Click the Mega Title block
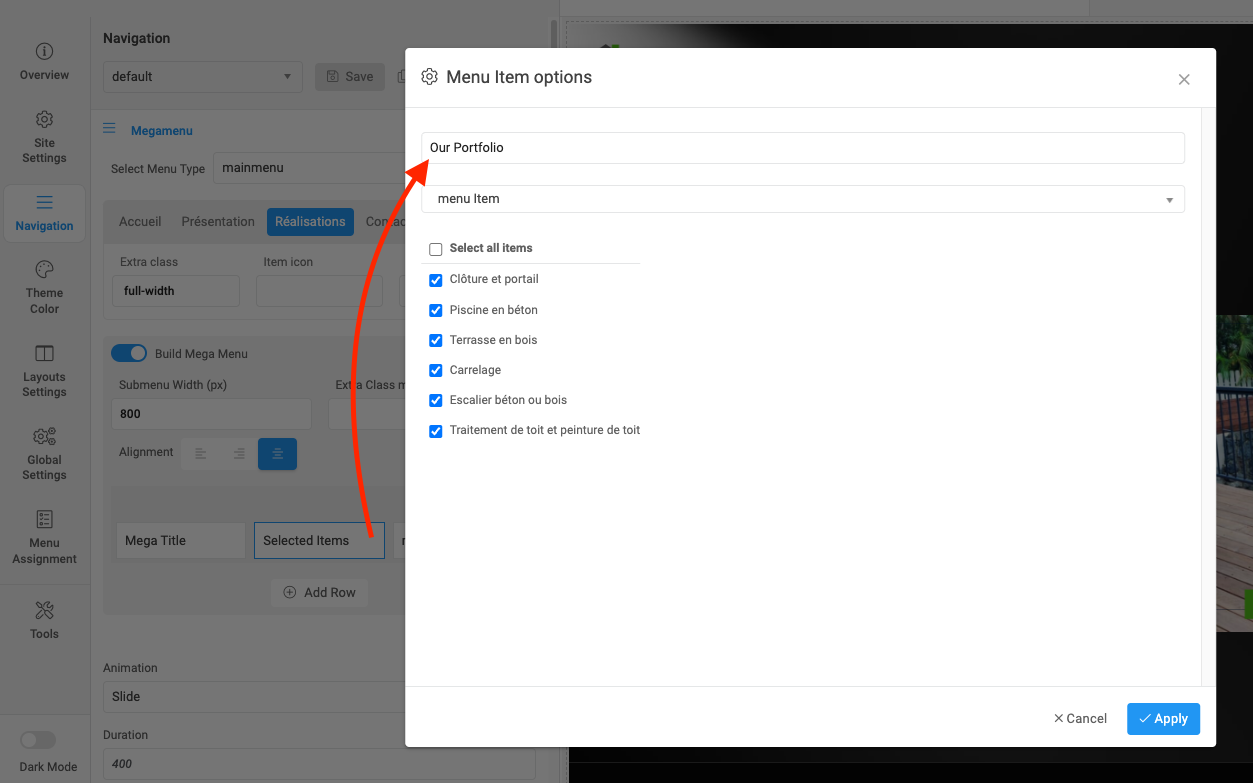The height and width of the screenshot is (783, 1253). pos(181,540)
